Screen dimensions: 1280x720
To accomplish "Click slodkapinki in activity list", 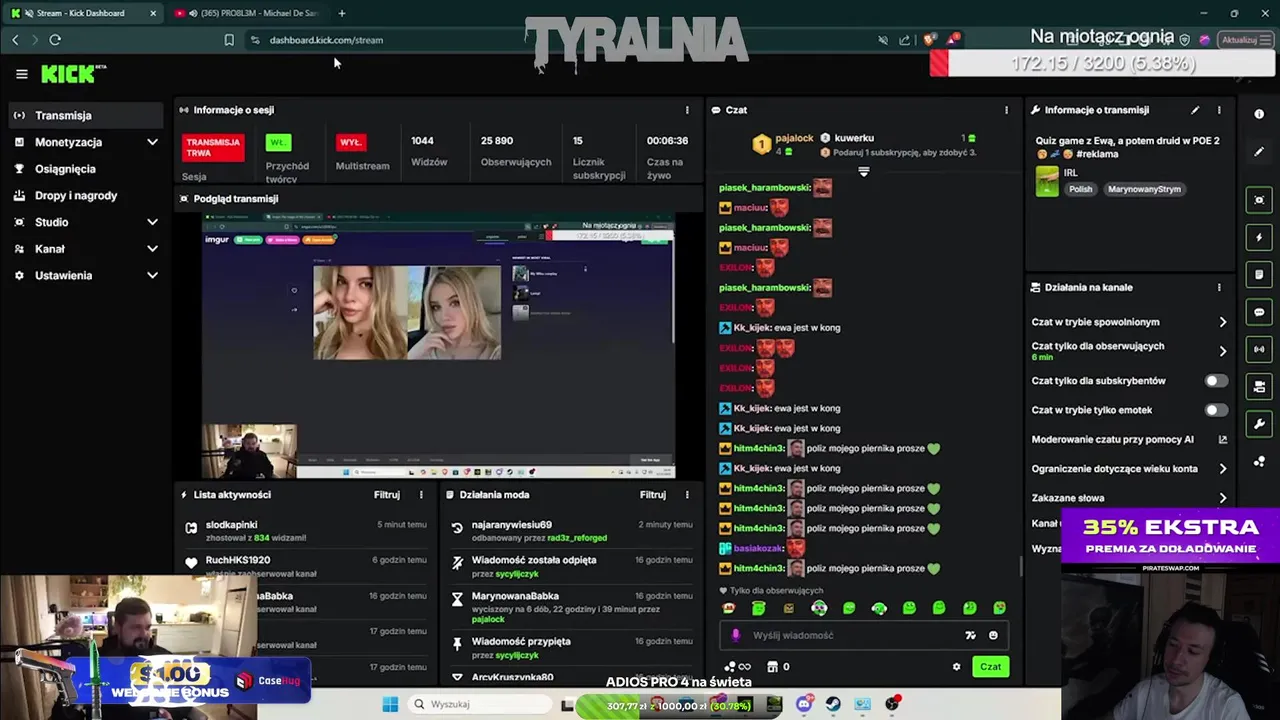I will coord(231,525).
